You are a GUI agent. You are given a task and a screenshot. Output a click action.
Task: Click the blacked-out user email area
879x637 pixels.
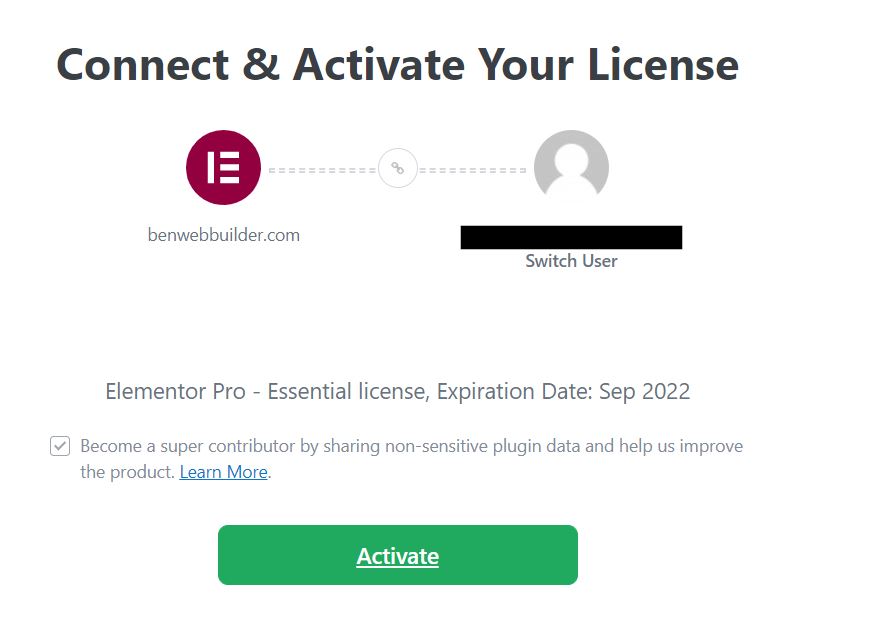pos(571,236)
